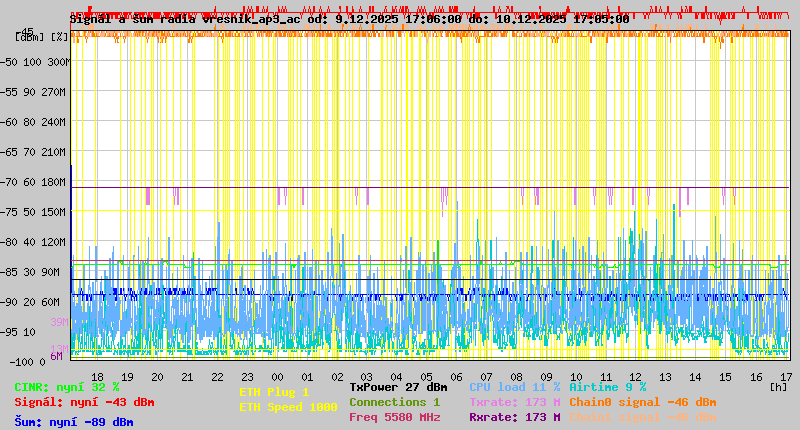This screenshot has width=800, height=430.
Task: Click the '-95' dBm y-axis label
Action: pos(9,333)
